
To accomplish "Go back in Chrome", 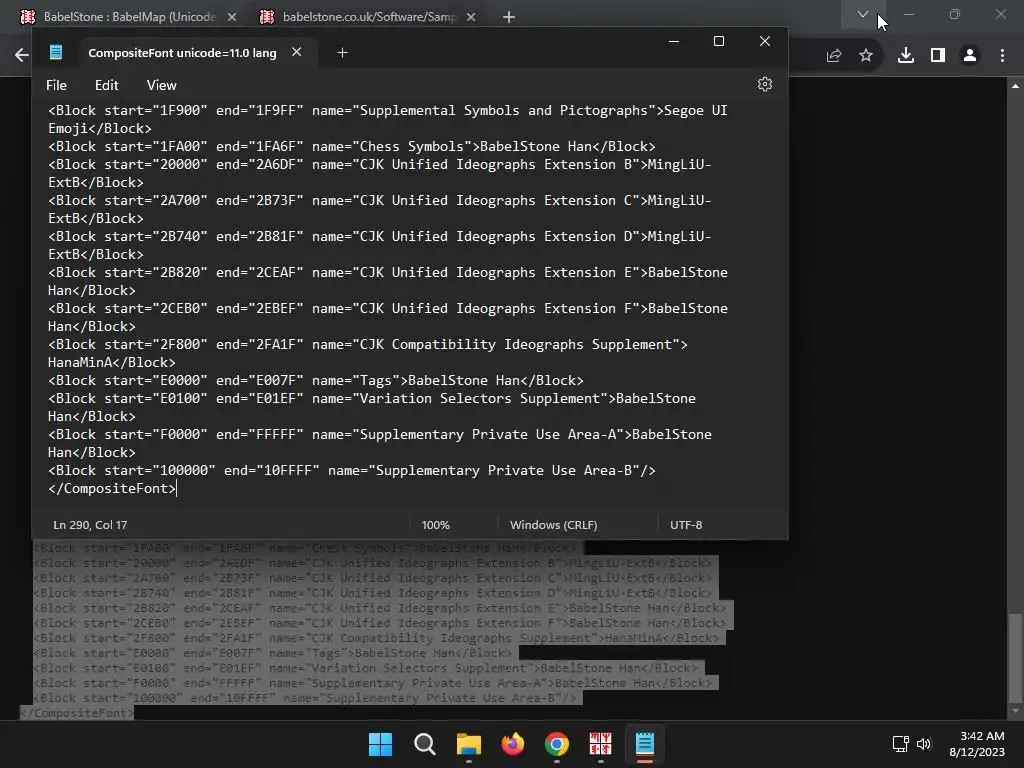I will click(x=22, y=56).
